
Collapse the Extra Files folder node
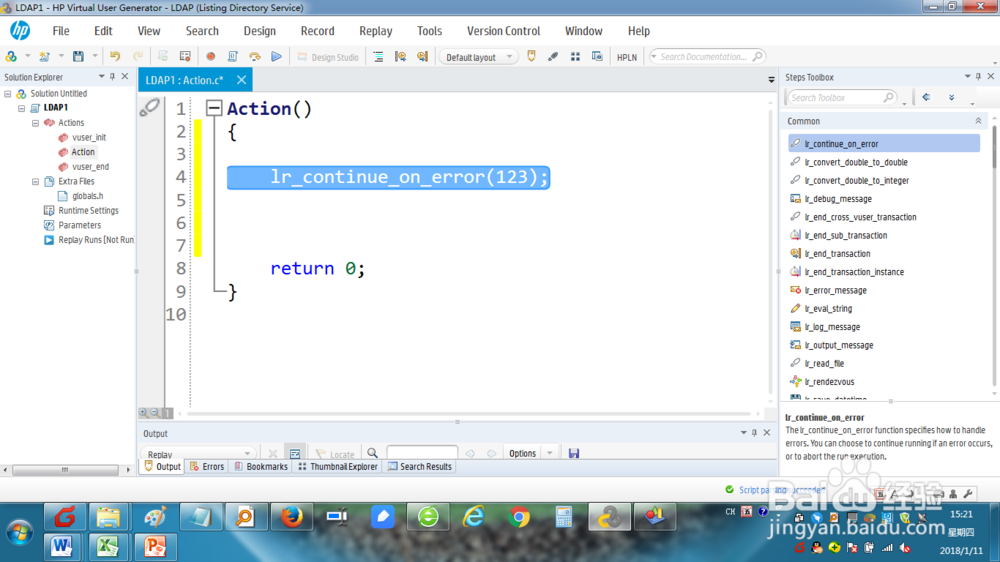(36, 182)
